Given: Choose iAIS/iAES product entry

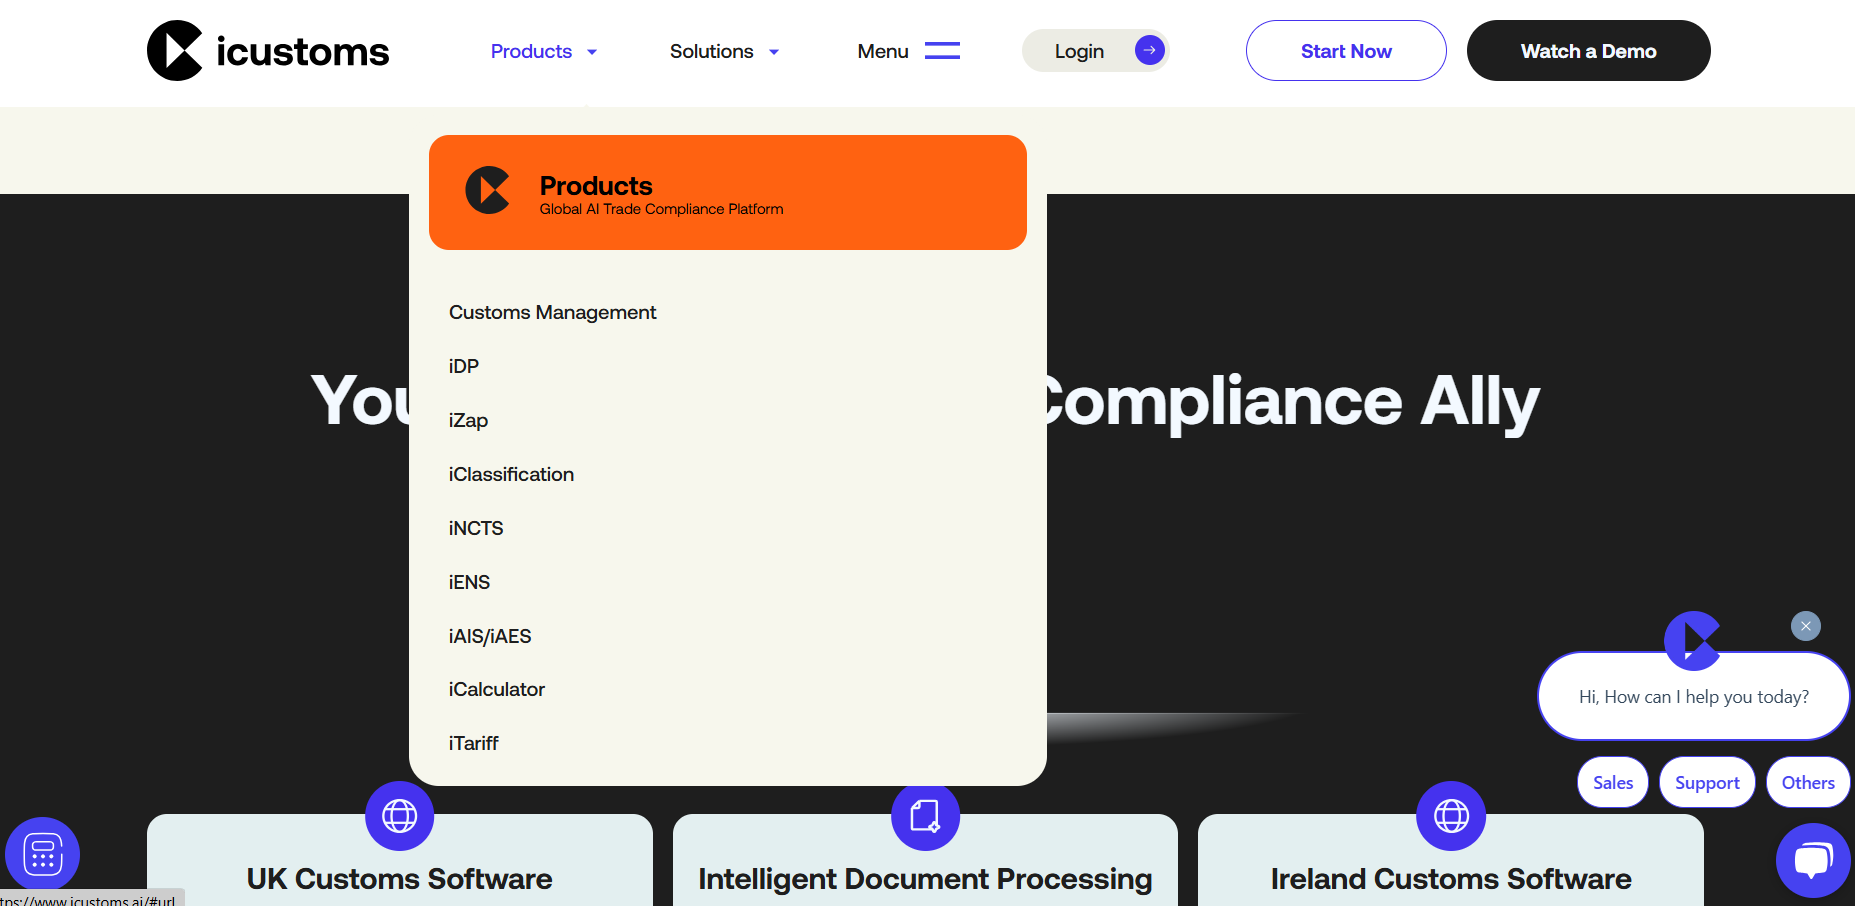Looking at the screenshot, I should pos(490,636).
